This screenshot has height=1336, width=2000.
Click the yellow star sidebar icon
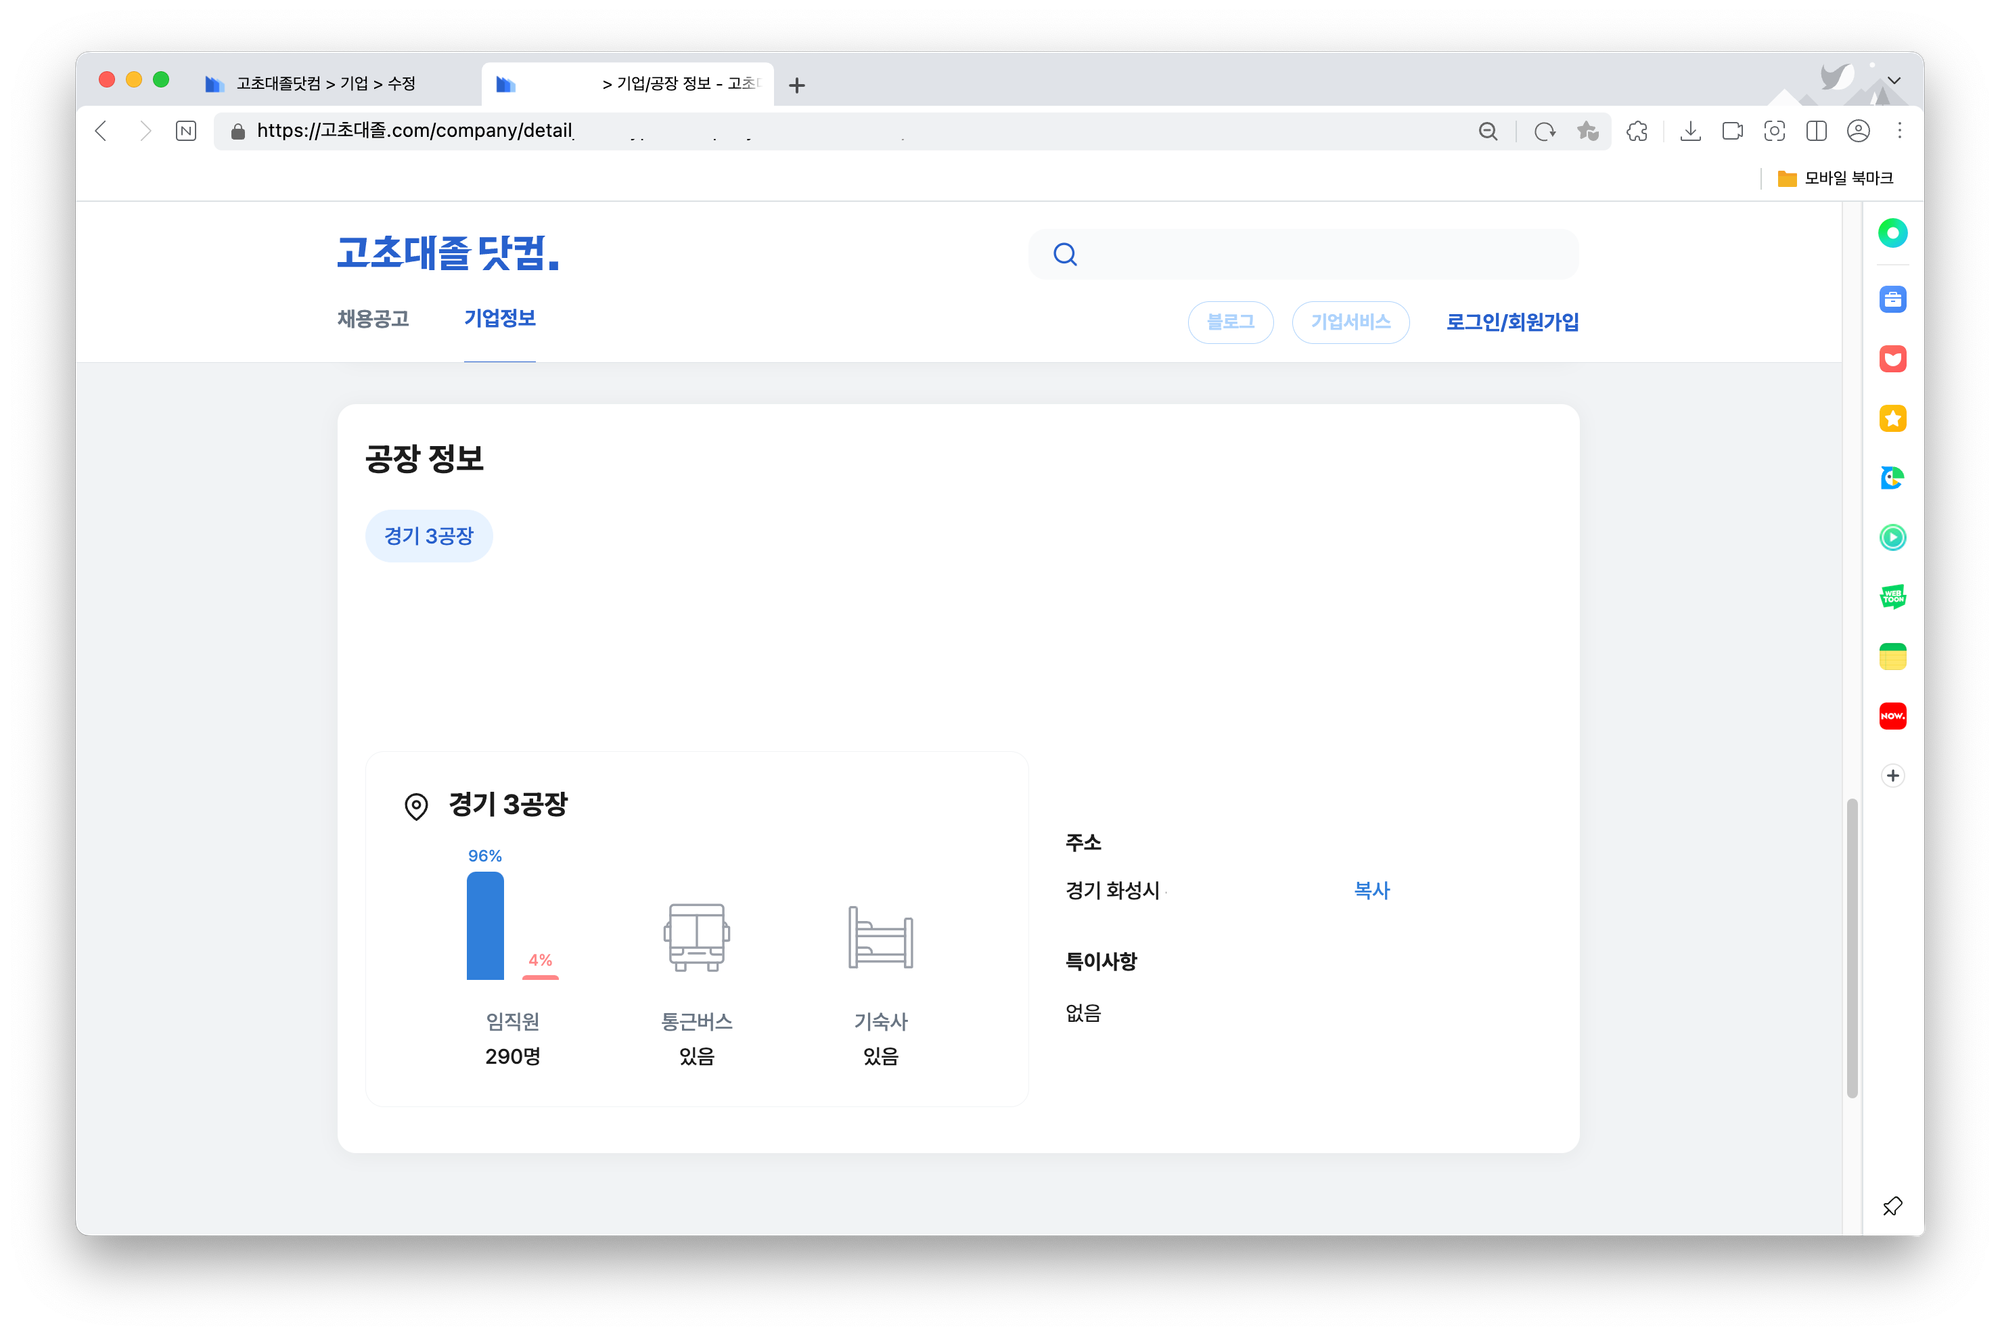pyautogui.click(x=1892, y=418)
